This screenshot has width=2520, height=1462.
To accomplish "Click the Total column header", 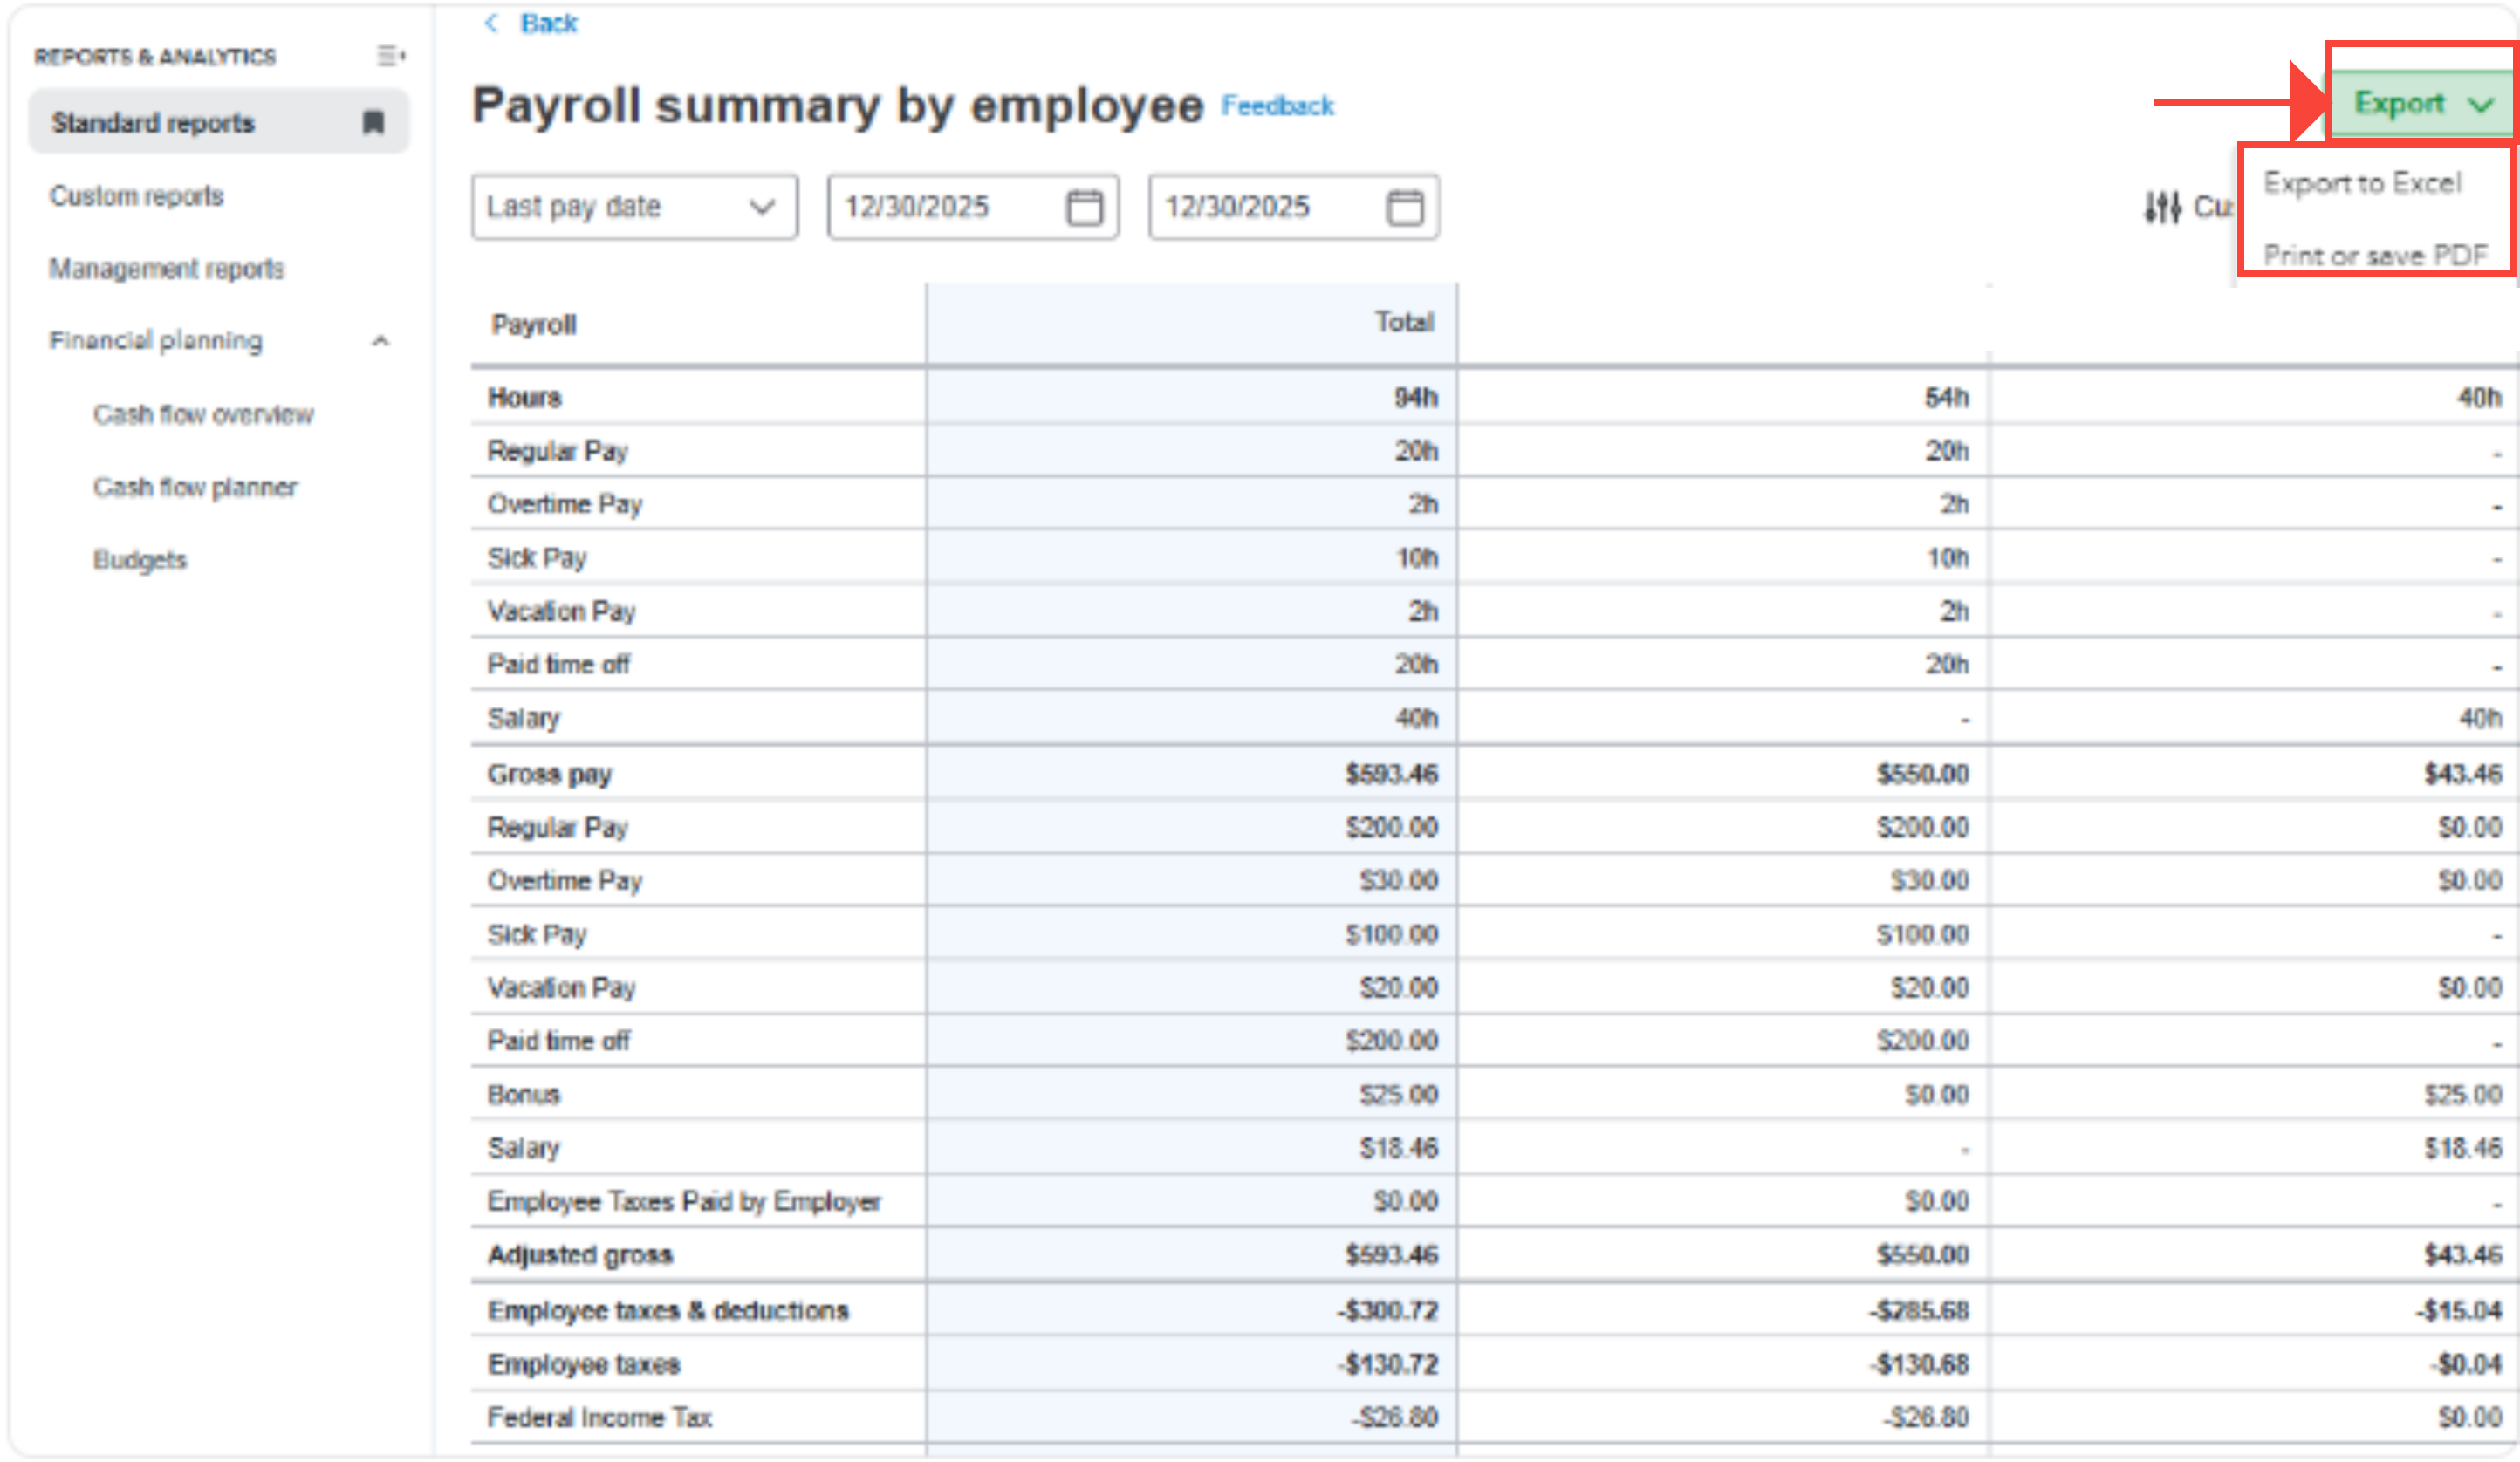I will pos(1402,322).
